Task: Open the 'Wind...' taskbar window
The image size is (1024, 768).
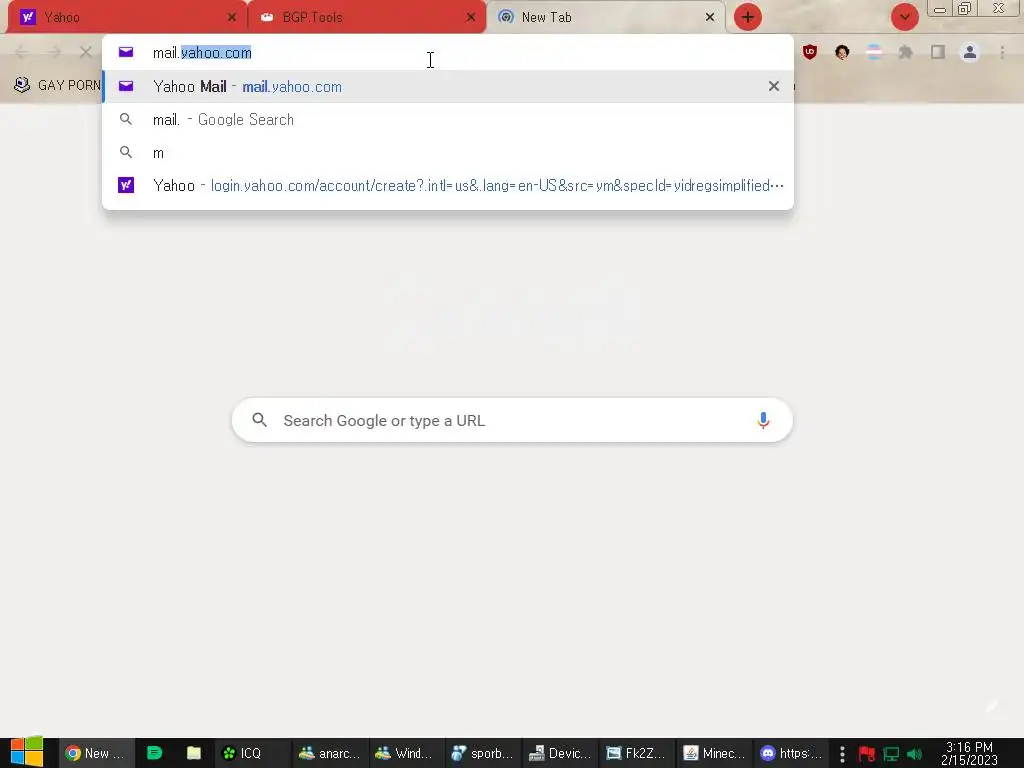Action: 406,753
